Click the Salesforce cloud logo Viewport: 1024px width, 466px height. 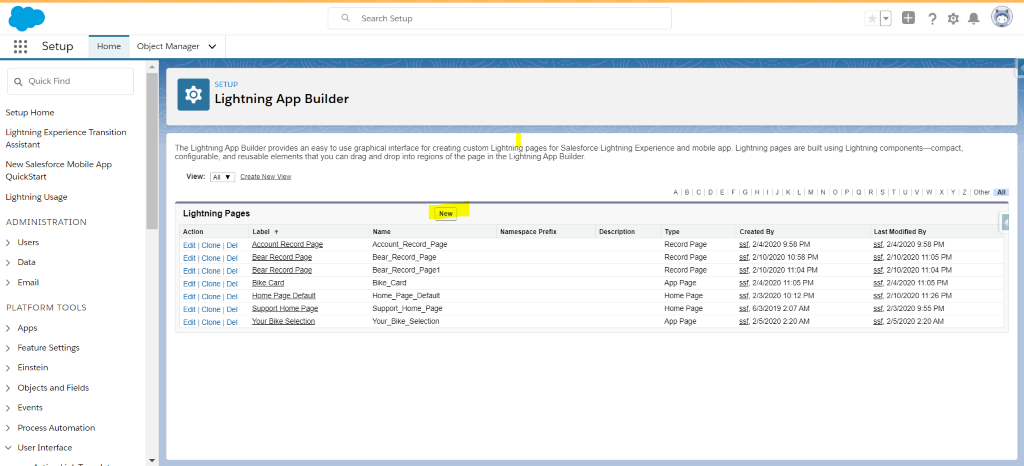tap(28, 18)
